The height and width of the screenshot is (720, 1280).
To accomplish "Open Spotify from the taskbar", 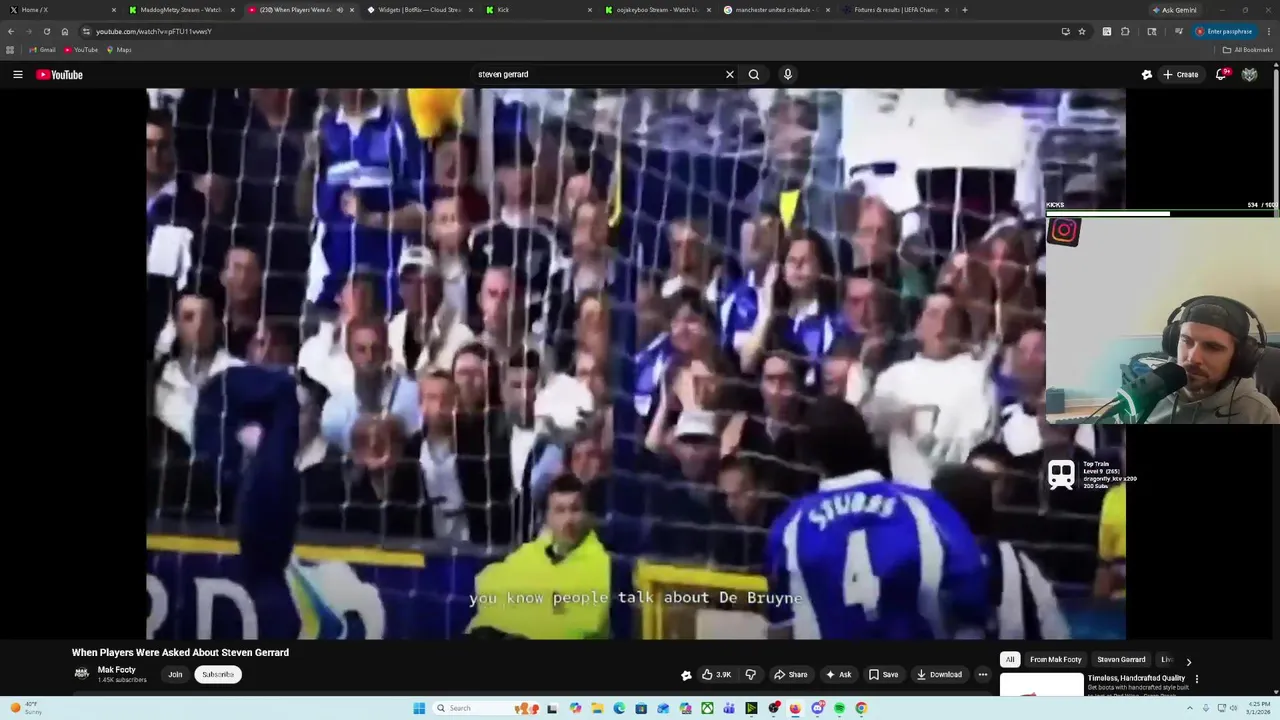I will tap(839, 708).
